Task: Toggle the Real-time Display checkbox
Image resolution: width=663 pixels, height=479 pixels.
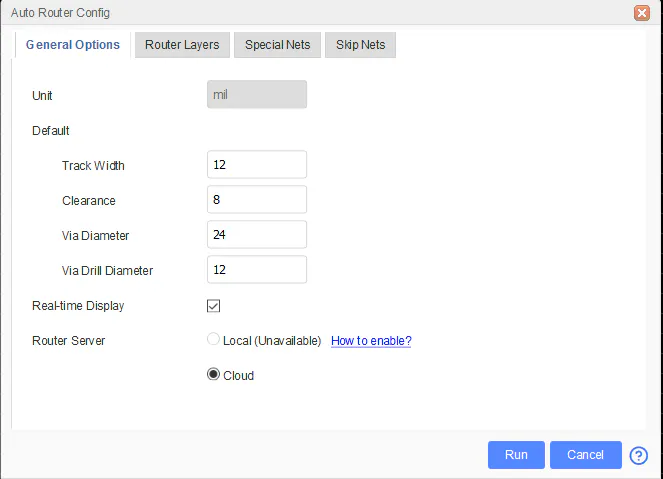Action: [x=213, y=306]
